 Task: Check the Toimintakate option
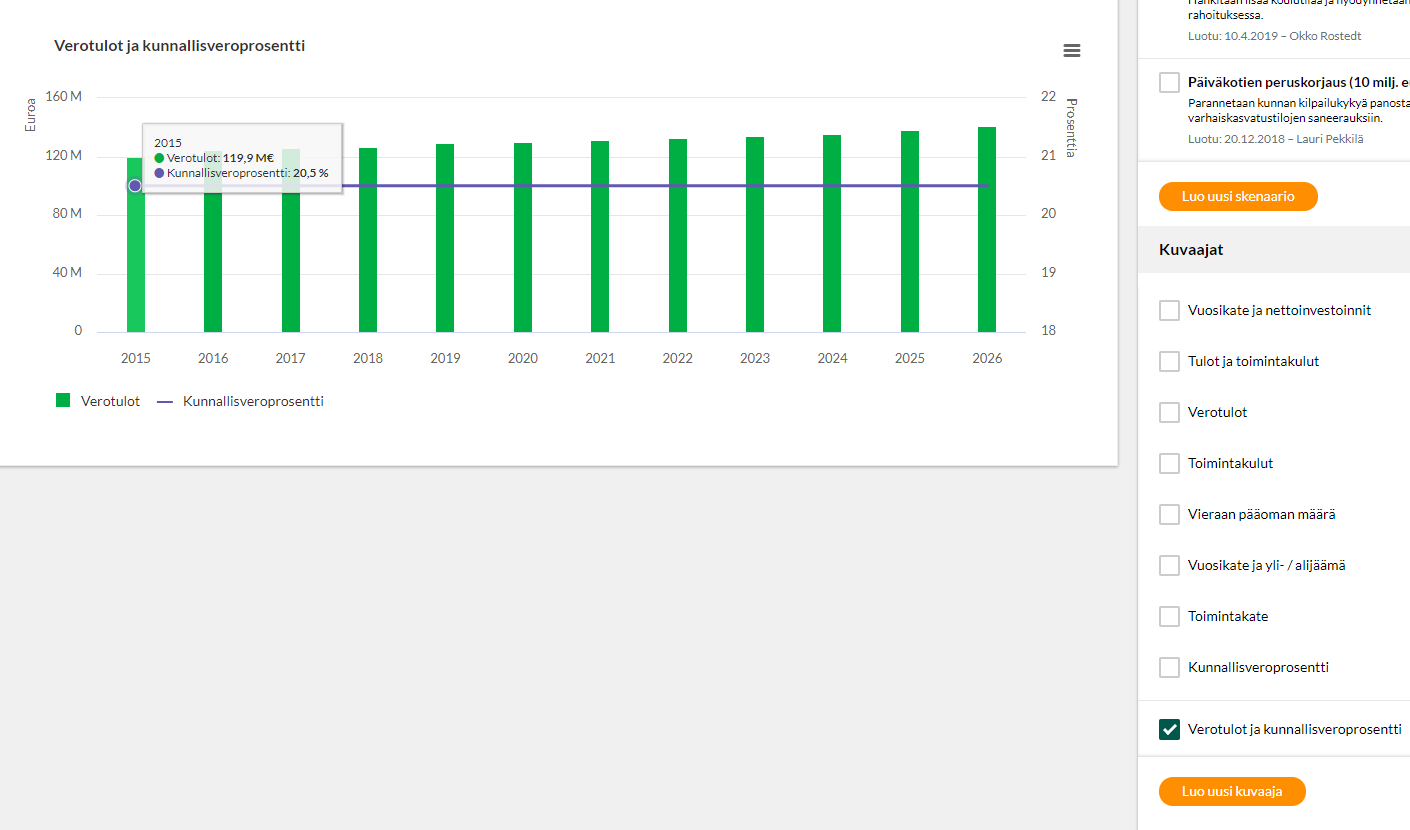tap(1169, 616)
